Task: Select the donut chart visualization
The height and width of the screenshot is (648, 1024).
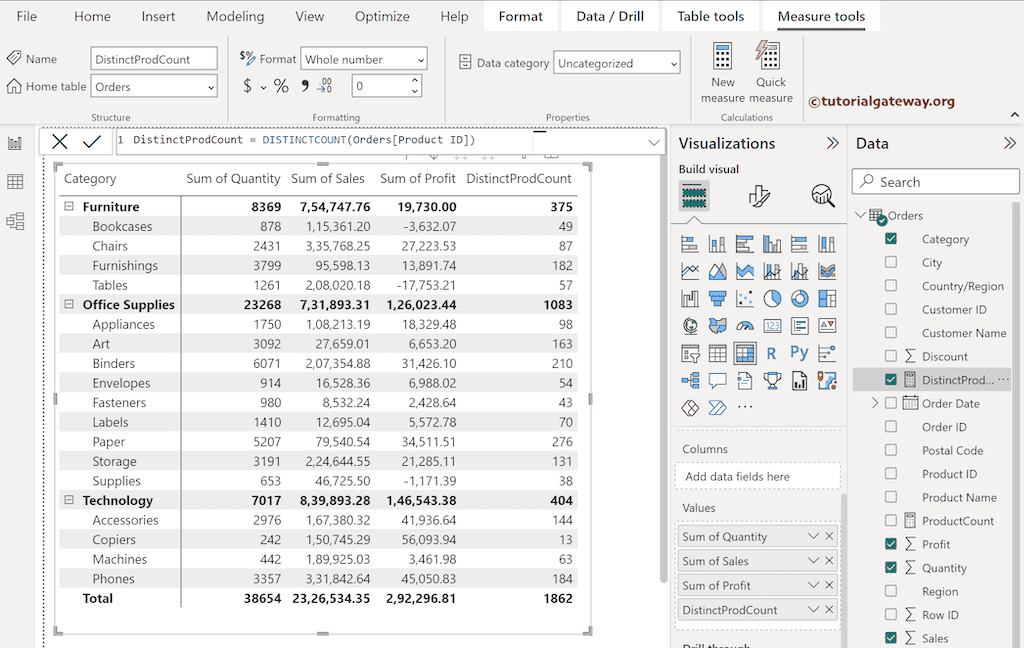Action: click(x=800, y=297)
